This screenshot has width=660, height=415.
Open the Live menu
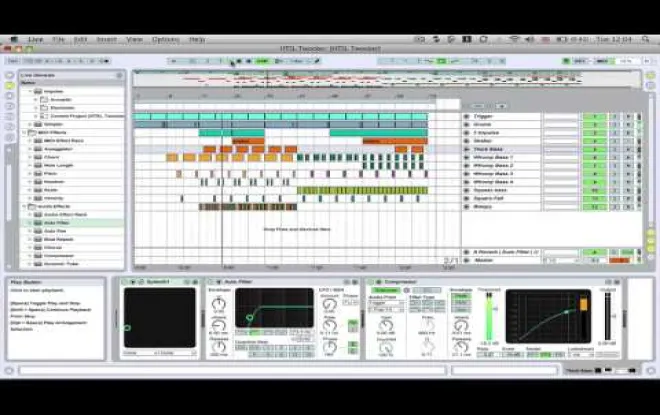click(36, 40)
